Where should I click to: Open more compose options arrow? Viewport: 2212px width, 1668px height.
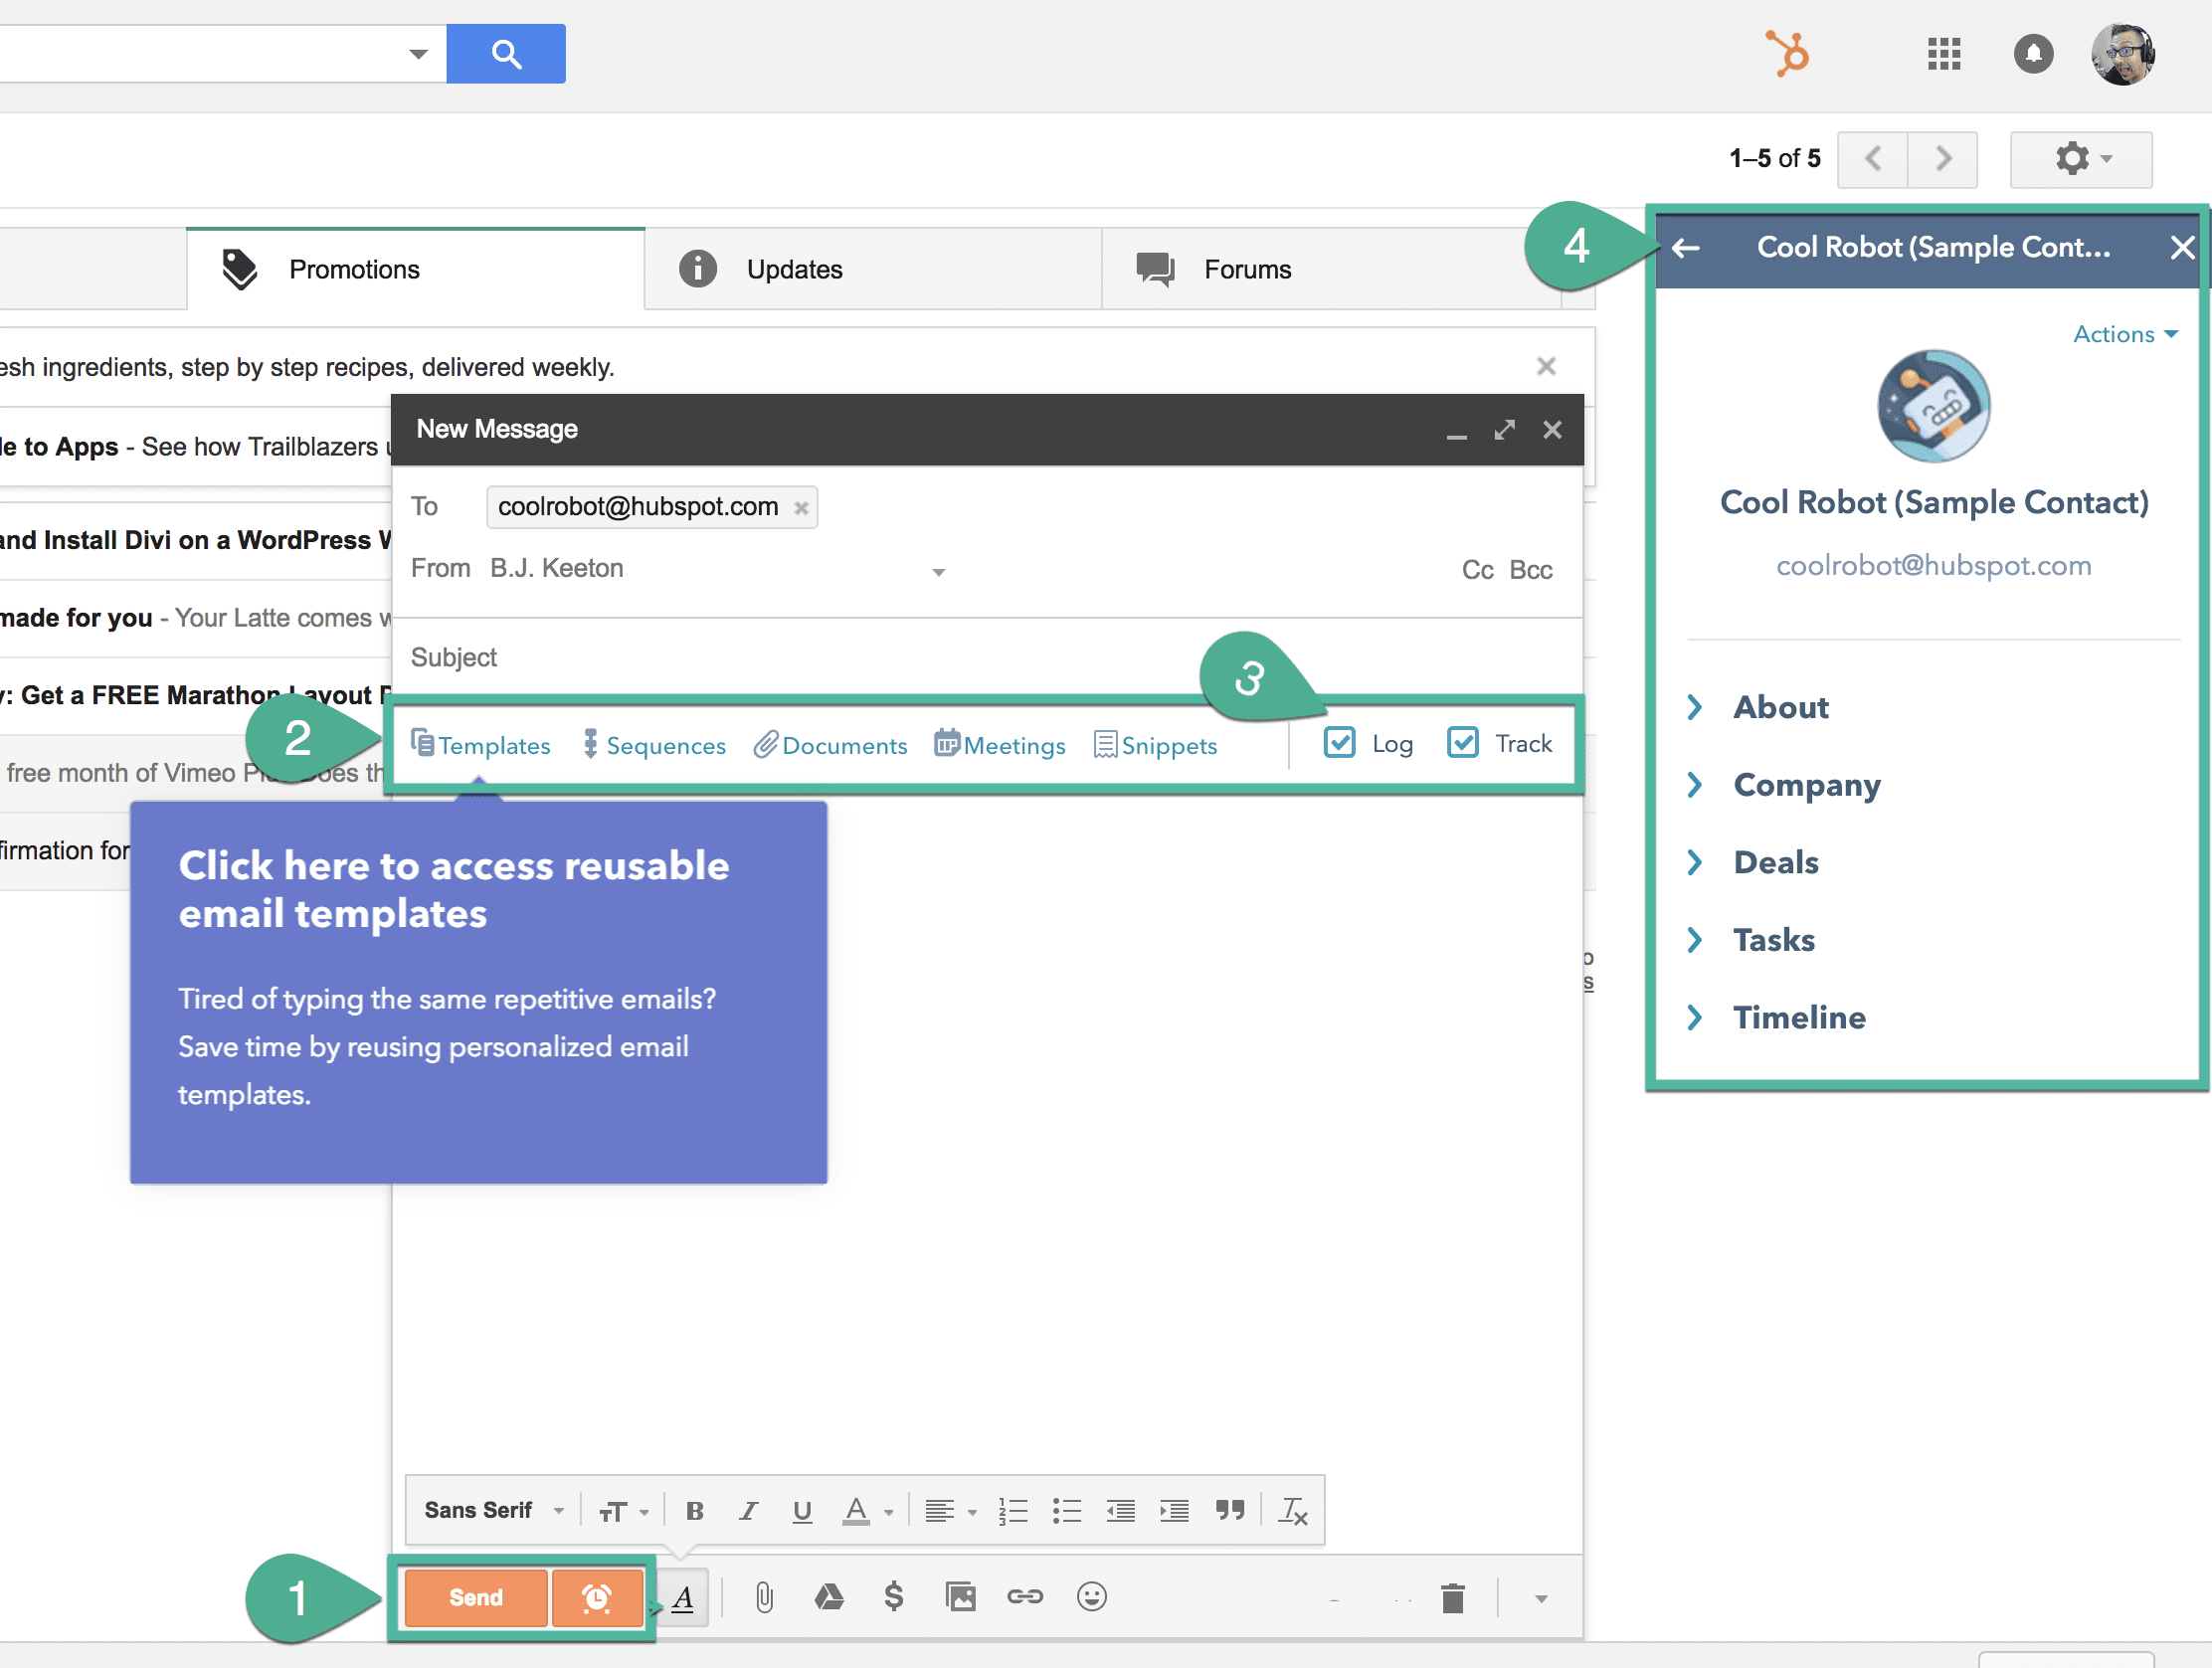tap(1541, 1599)
